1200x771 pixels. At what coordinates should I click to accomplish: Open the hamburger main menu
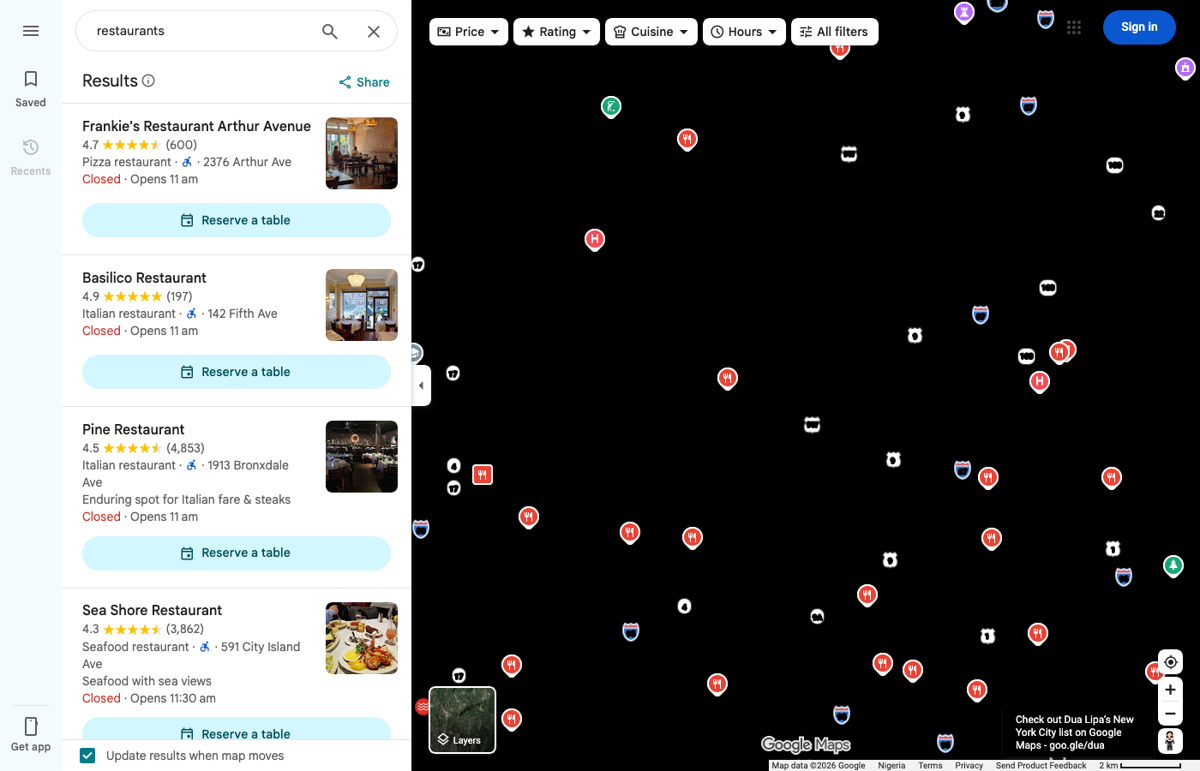point(31,31)
